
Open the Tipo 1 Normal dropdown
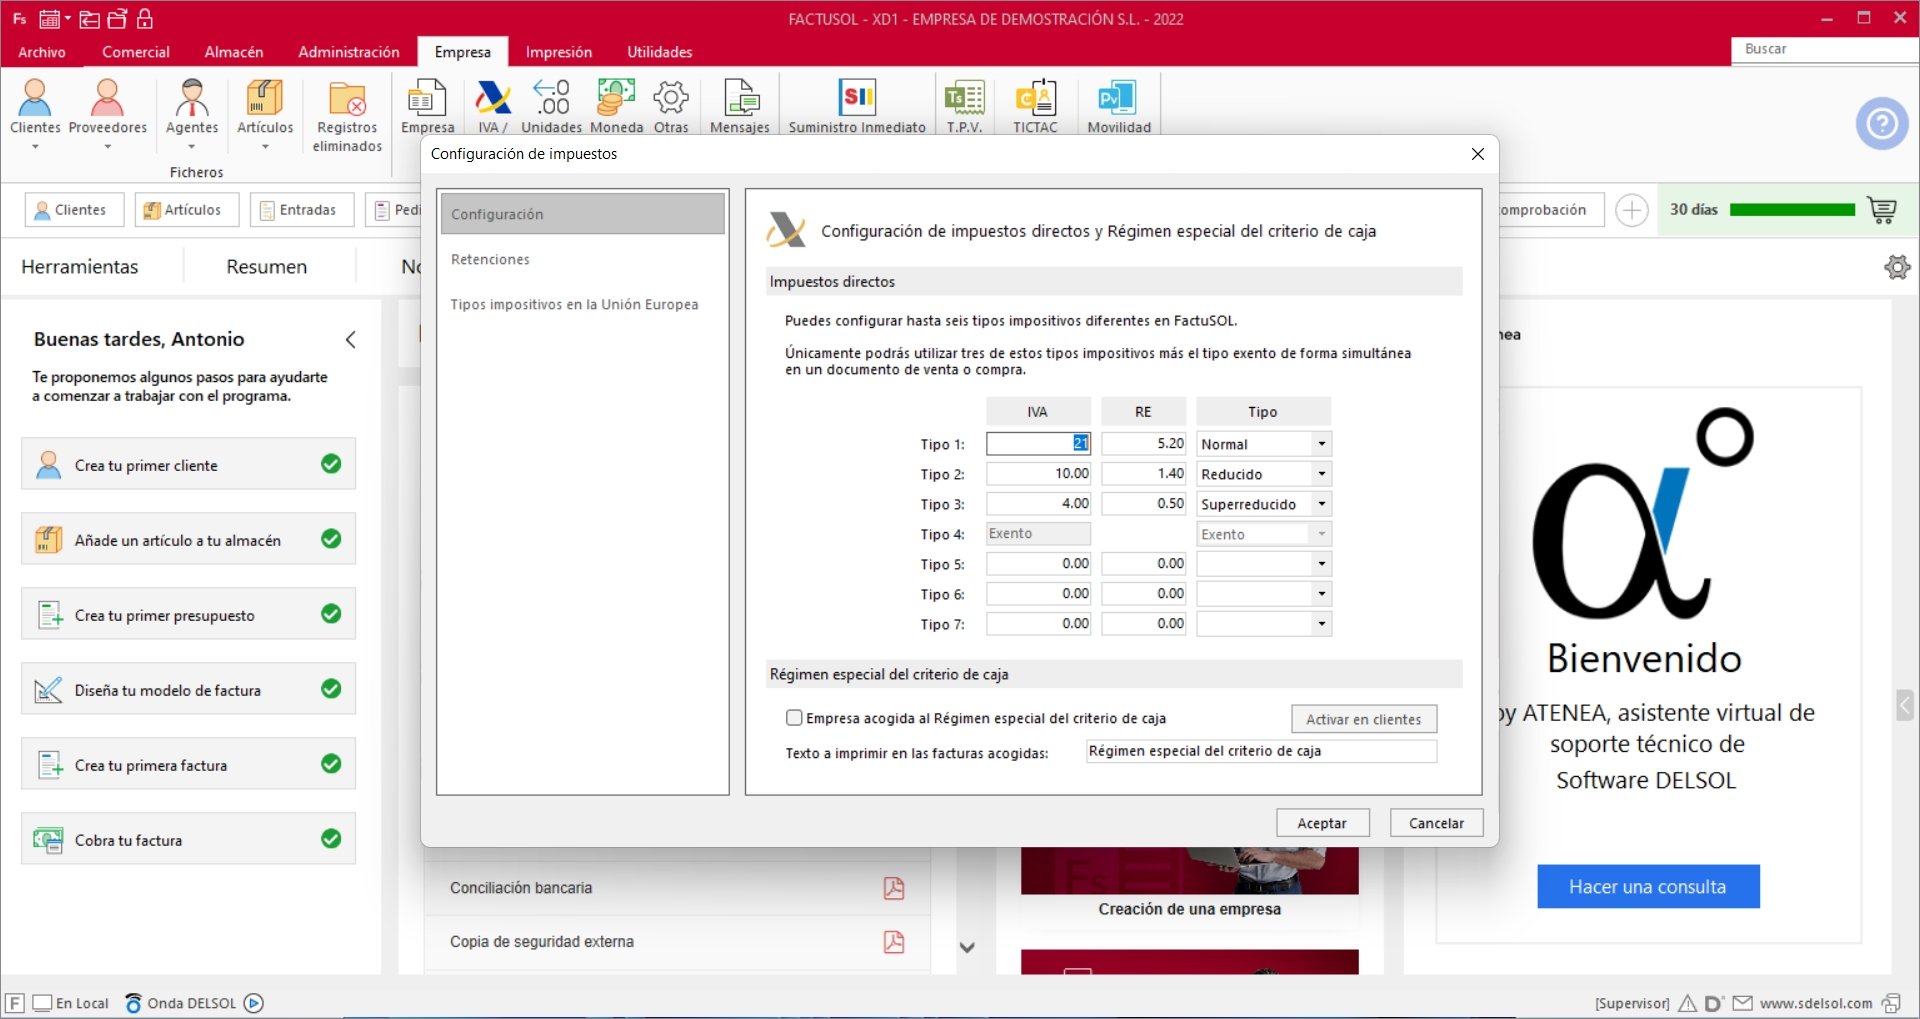tap(1321, 444)
